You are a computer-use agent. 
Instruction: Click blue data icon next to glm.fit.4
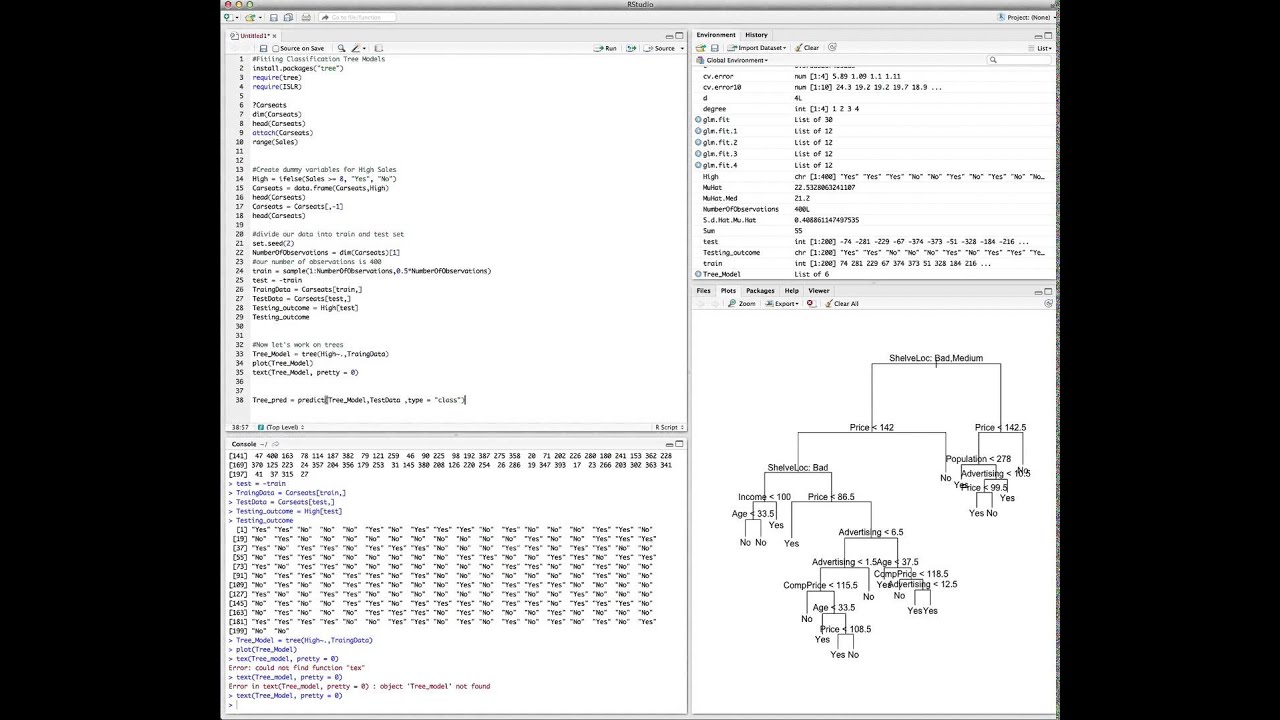click(698, 165)
